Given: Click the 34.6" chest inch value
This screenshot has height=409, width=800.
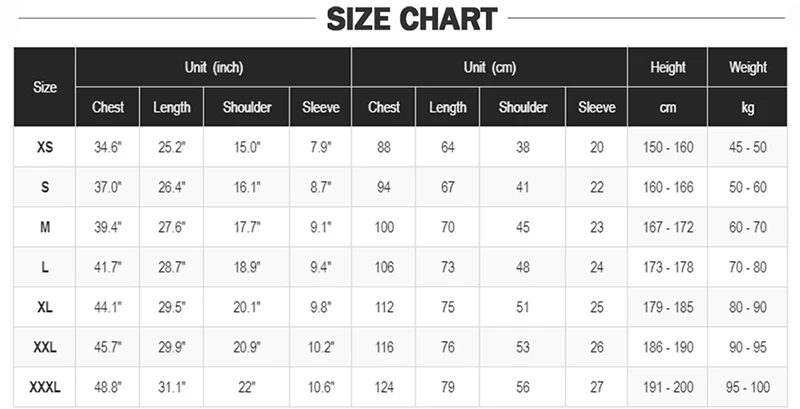Looking at the screenshot, I should click(x=108, y=147).
